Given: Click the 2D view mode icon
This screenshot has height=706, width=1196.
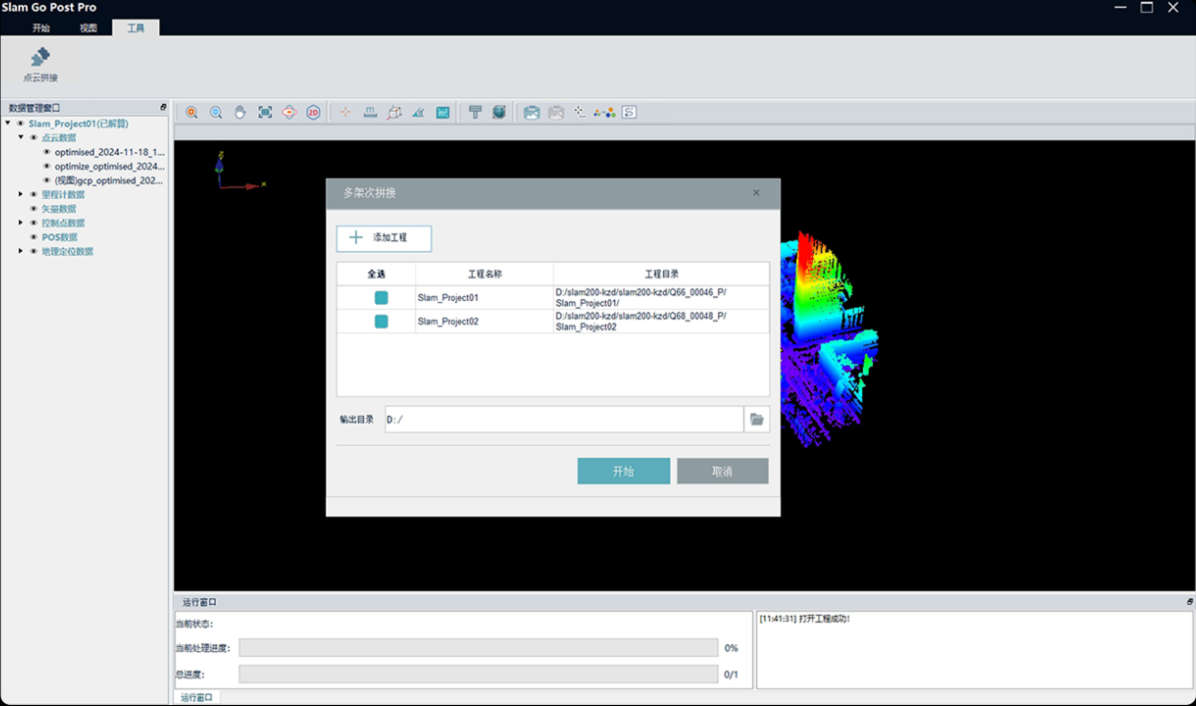Looking at the screenshot, I should coord(313,113).
